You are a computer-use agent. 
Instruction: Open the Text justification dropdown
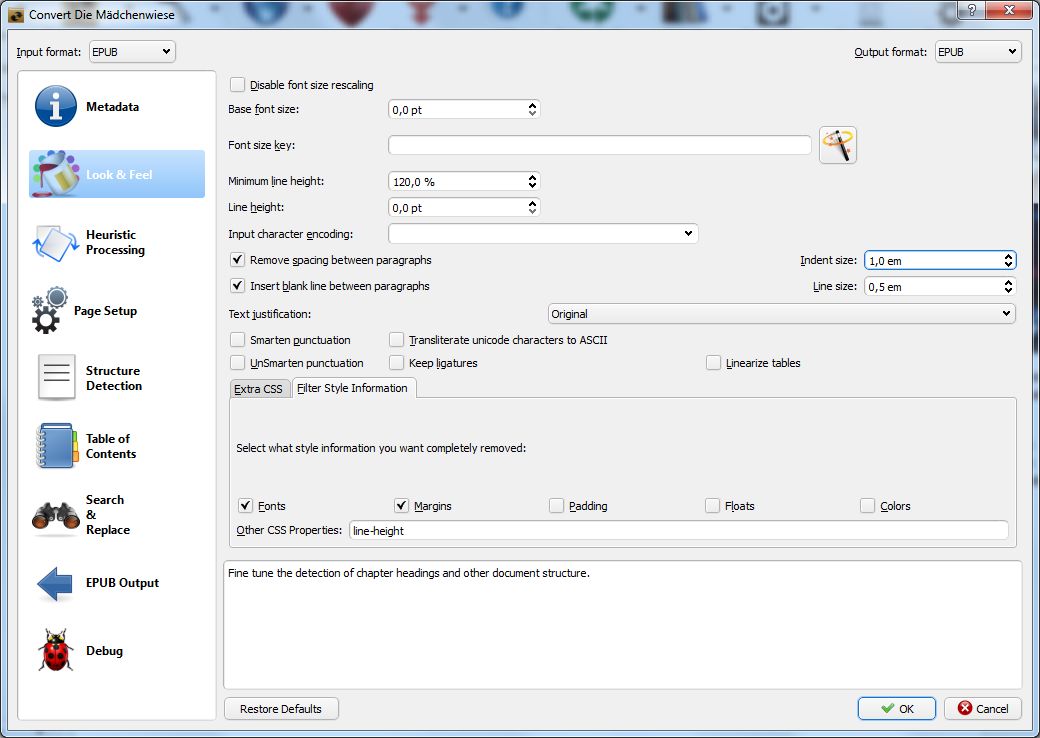tap(781, 314)
